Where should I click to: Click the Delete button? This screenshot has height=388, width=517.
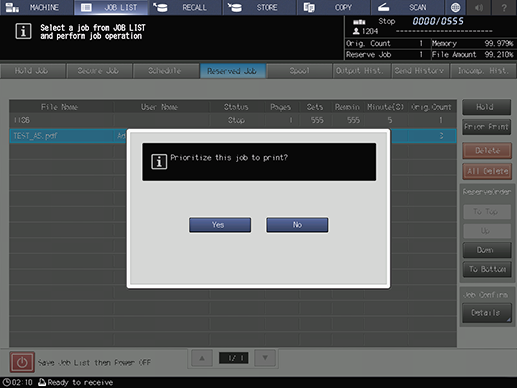(487, 151)
